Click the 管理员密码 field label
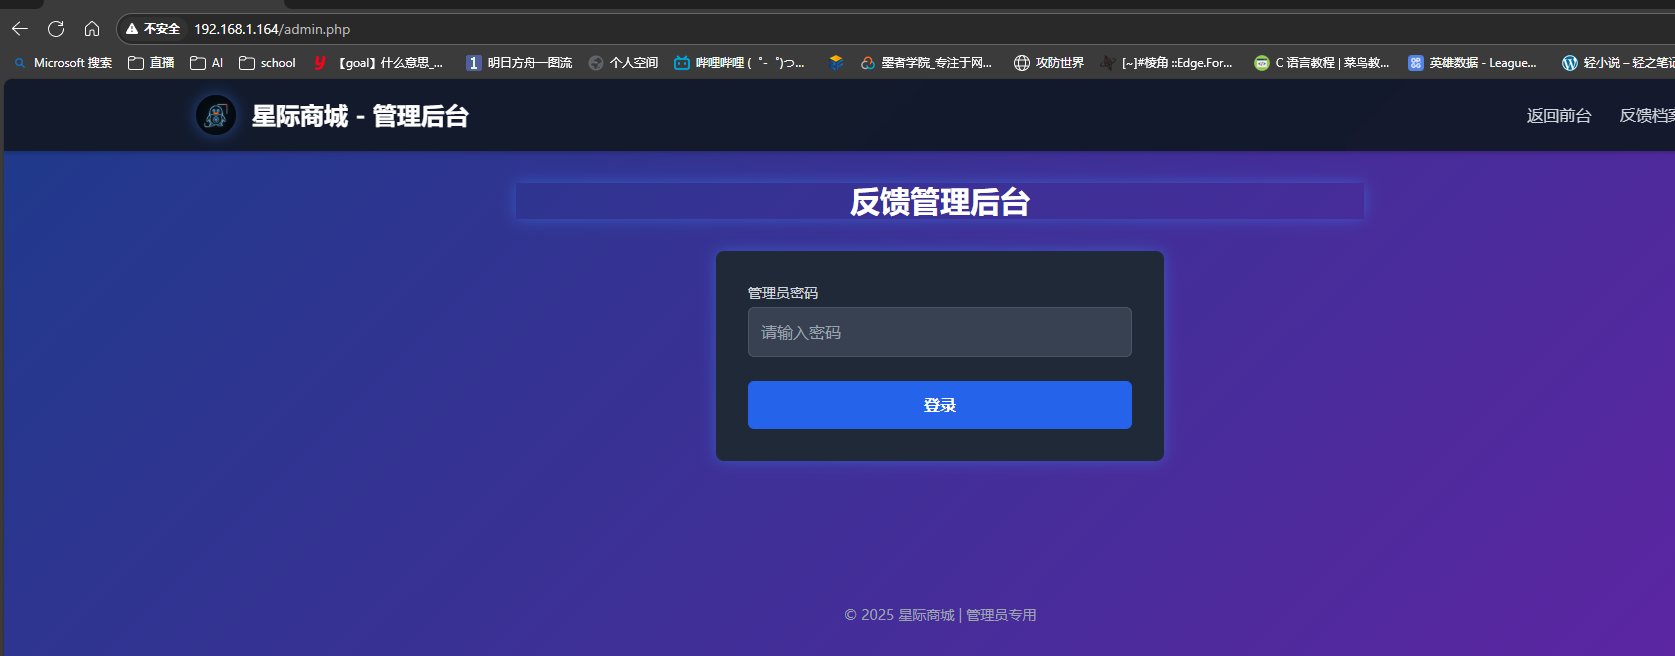This screenshot has width=1675, height=656. pos(783,293)
